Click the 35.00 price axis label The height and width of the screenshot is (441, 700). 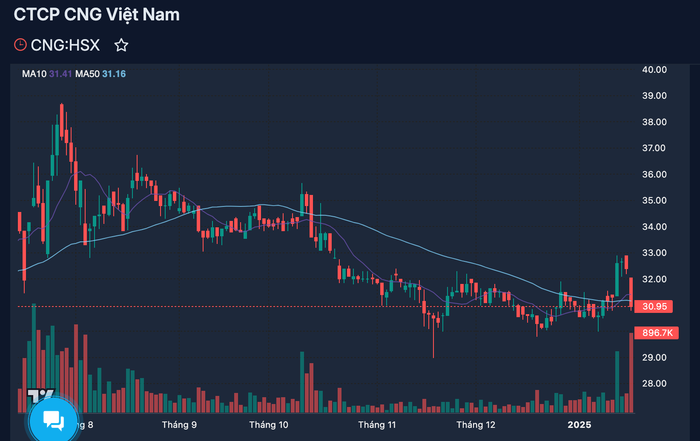pos(654,200)
